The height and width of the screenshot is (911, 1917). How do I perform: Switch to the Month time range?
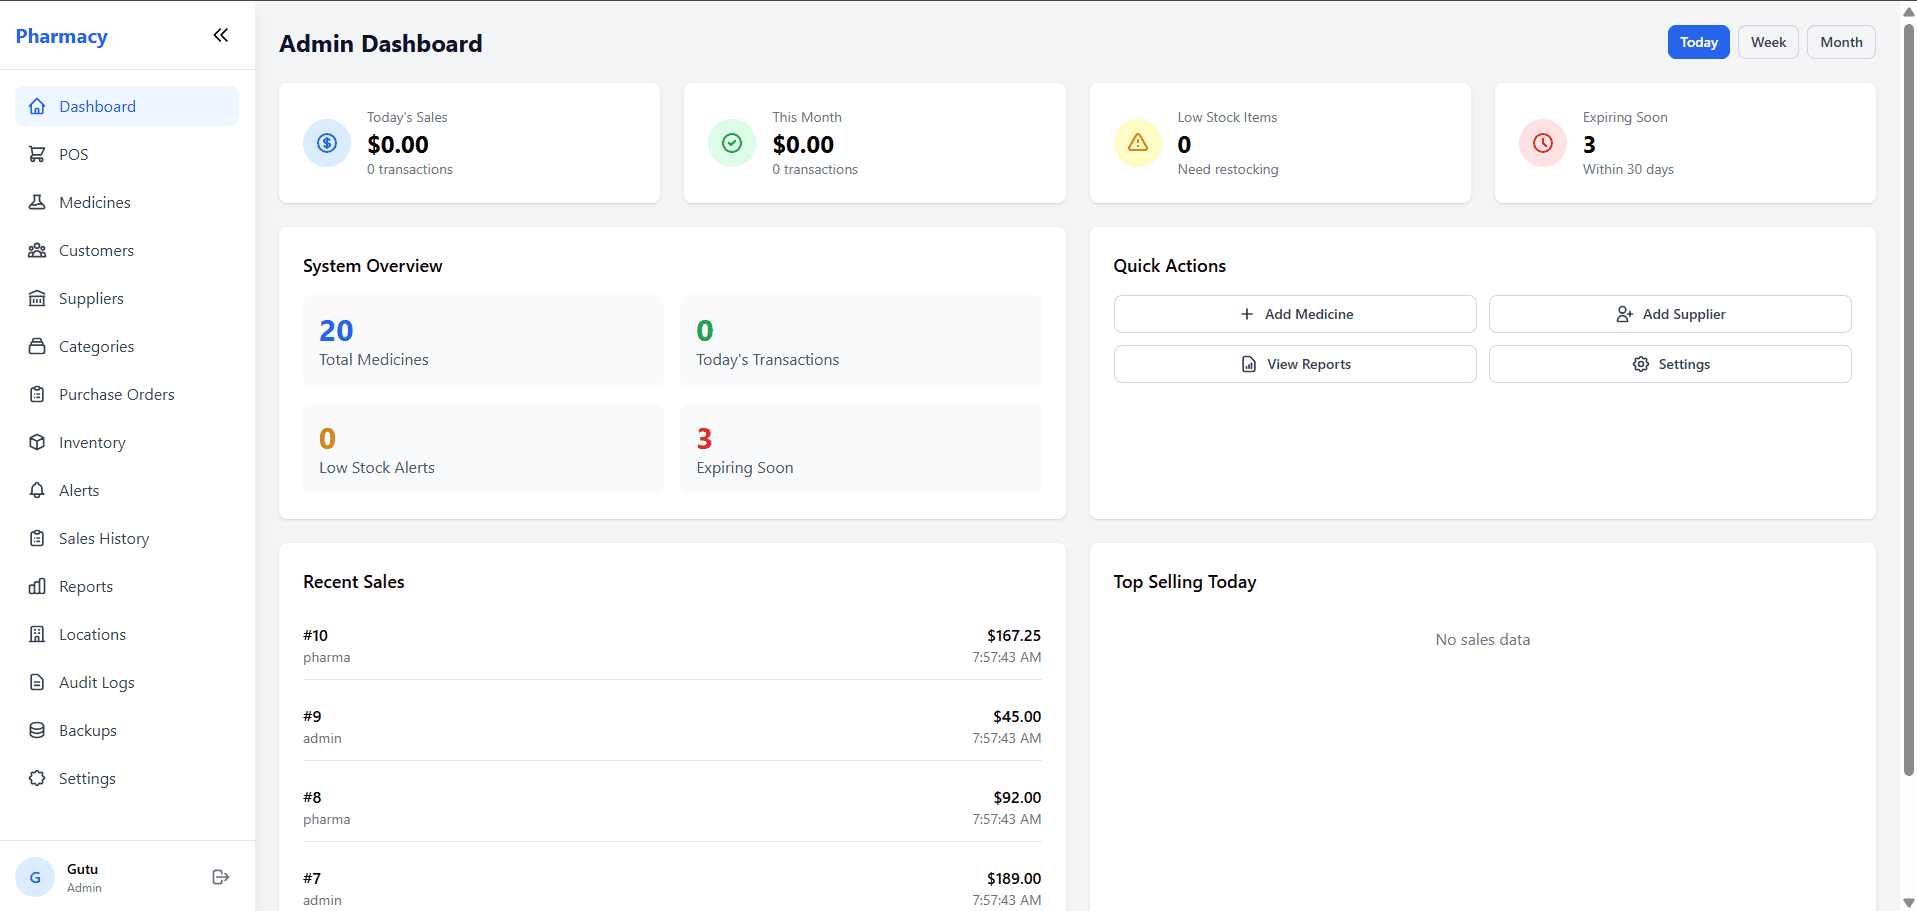[1841, 42]
